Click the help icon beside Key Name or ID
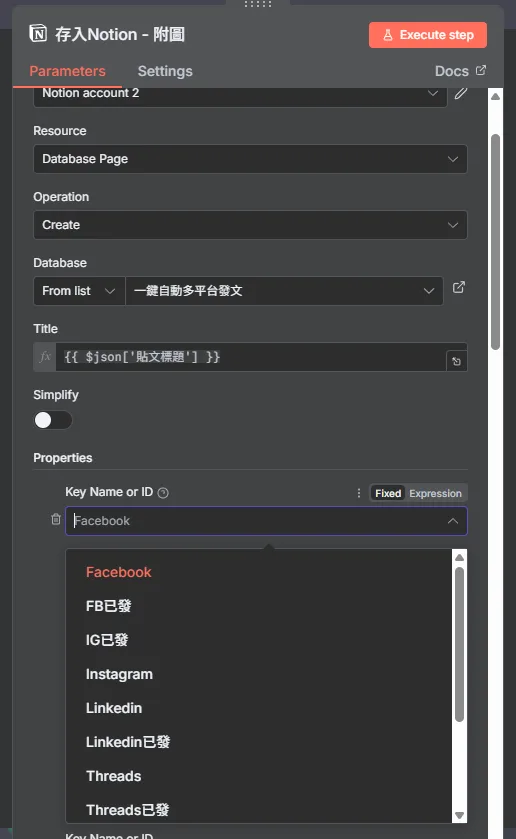The width and height of the screenshot is (516, 839). pyautogui.click(x=163, y=493)
